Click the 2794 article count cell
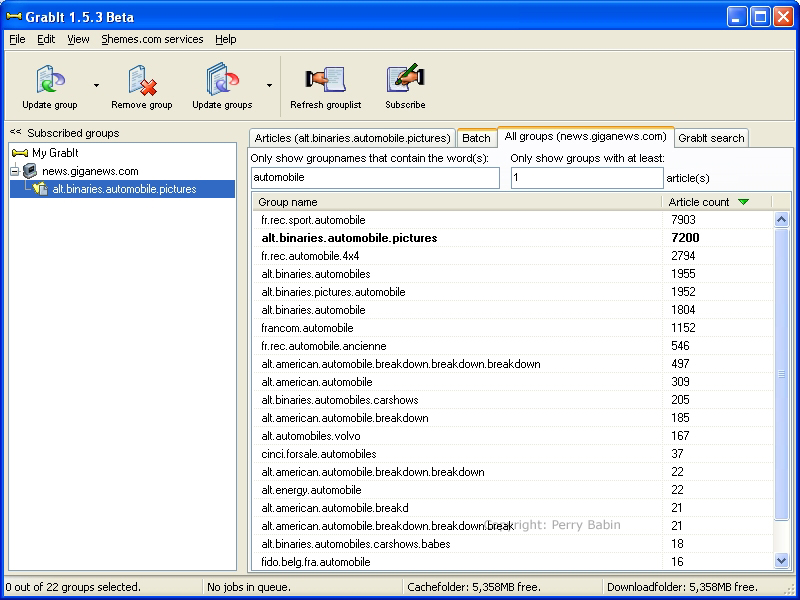This screenshot has width=800, height=600. click(x=683, y=256)
